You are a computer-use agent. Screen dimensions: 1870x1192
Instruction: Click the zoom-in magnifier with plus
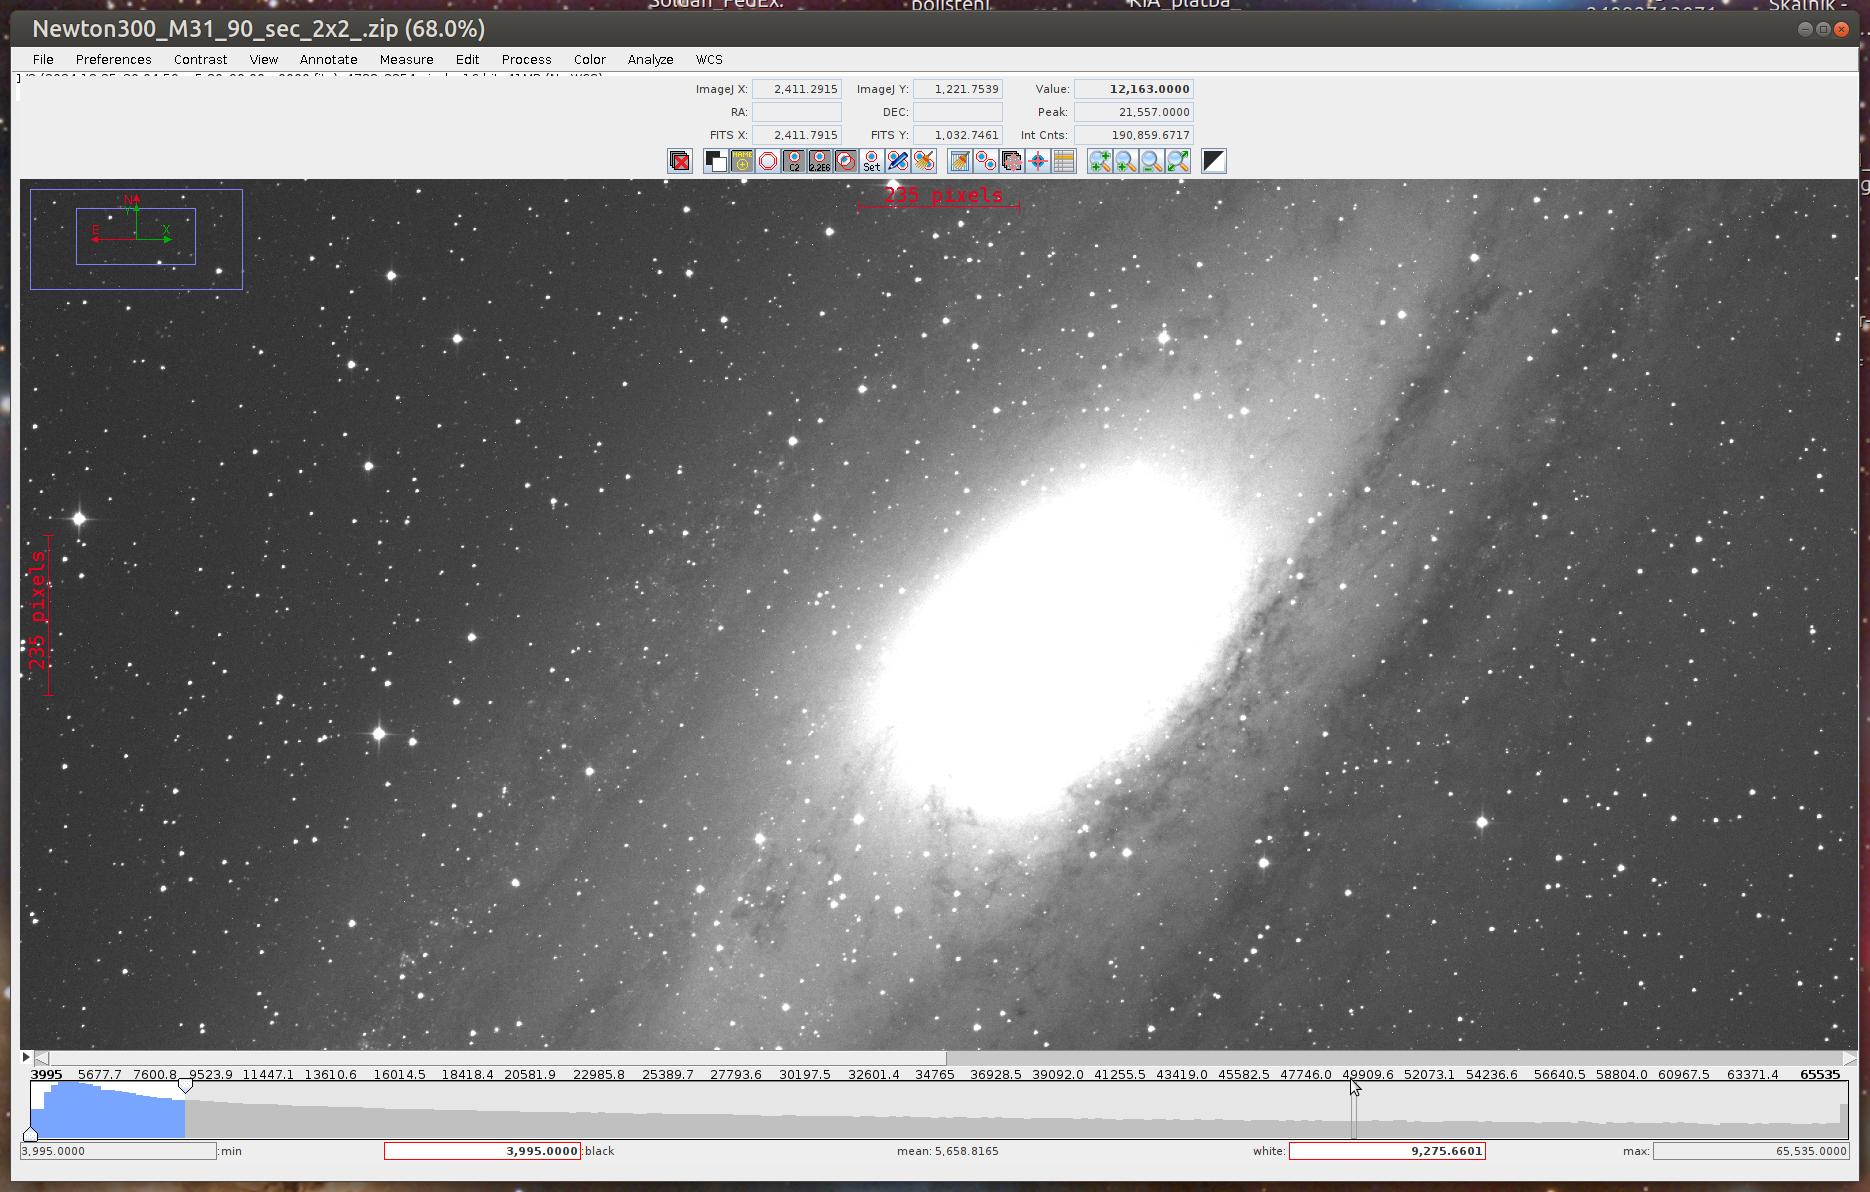tap(1126, 161)
